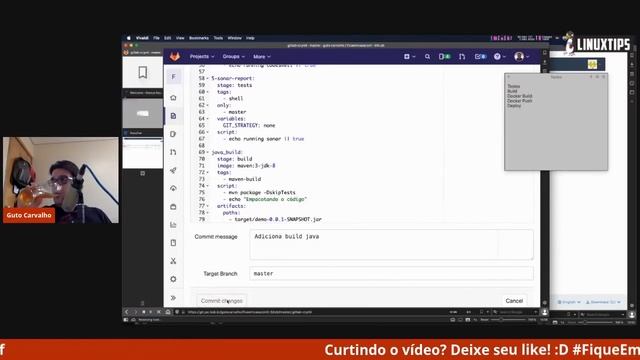Click into the Target Branch field
The image size is (640, 360).
pos(391,273)
